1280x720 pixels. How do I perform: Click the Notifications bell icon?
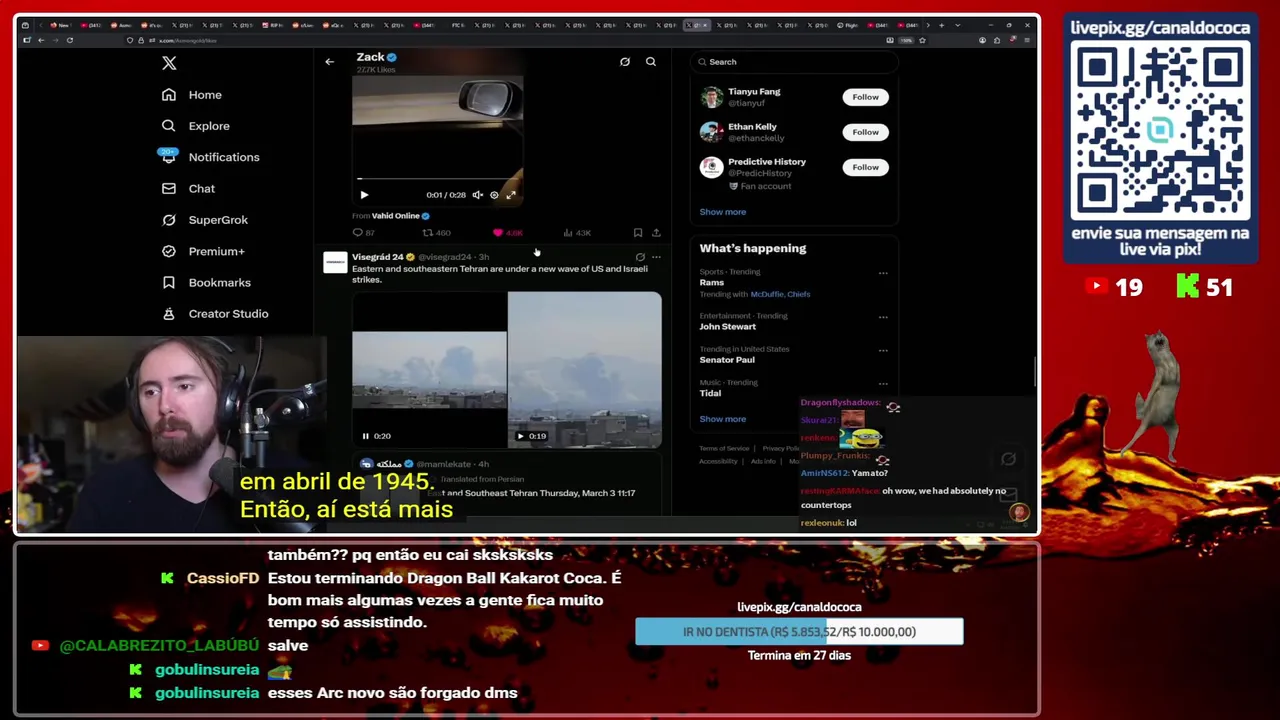(x=169, y=157)
